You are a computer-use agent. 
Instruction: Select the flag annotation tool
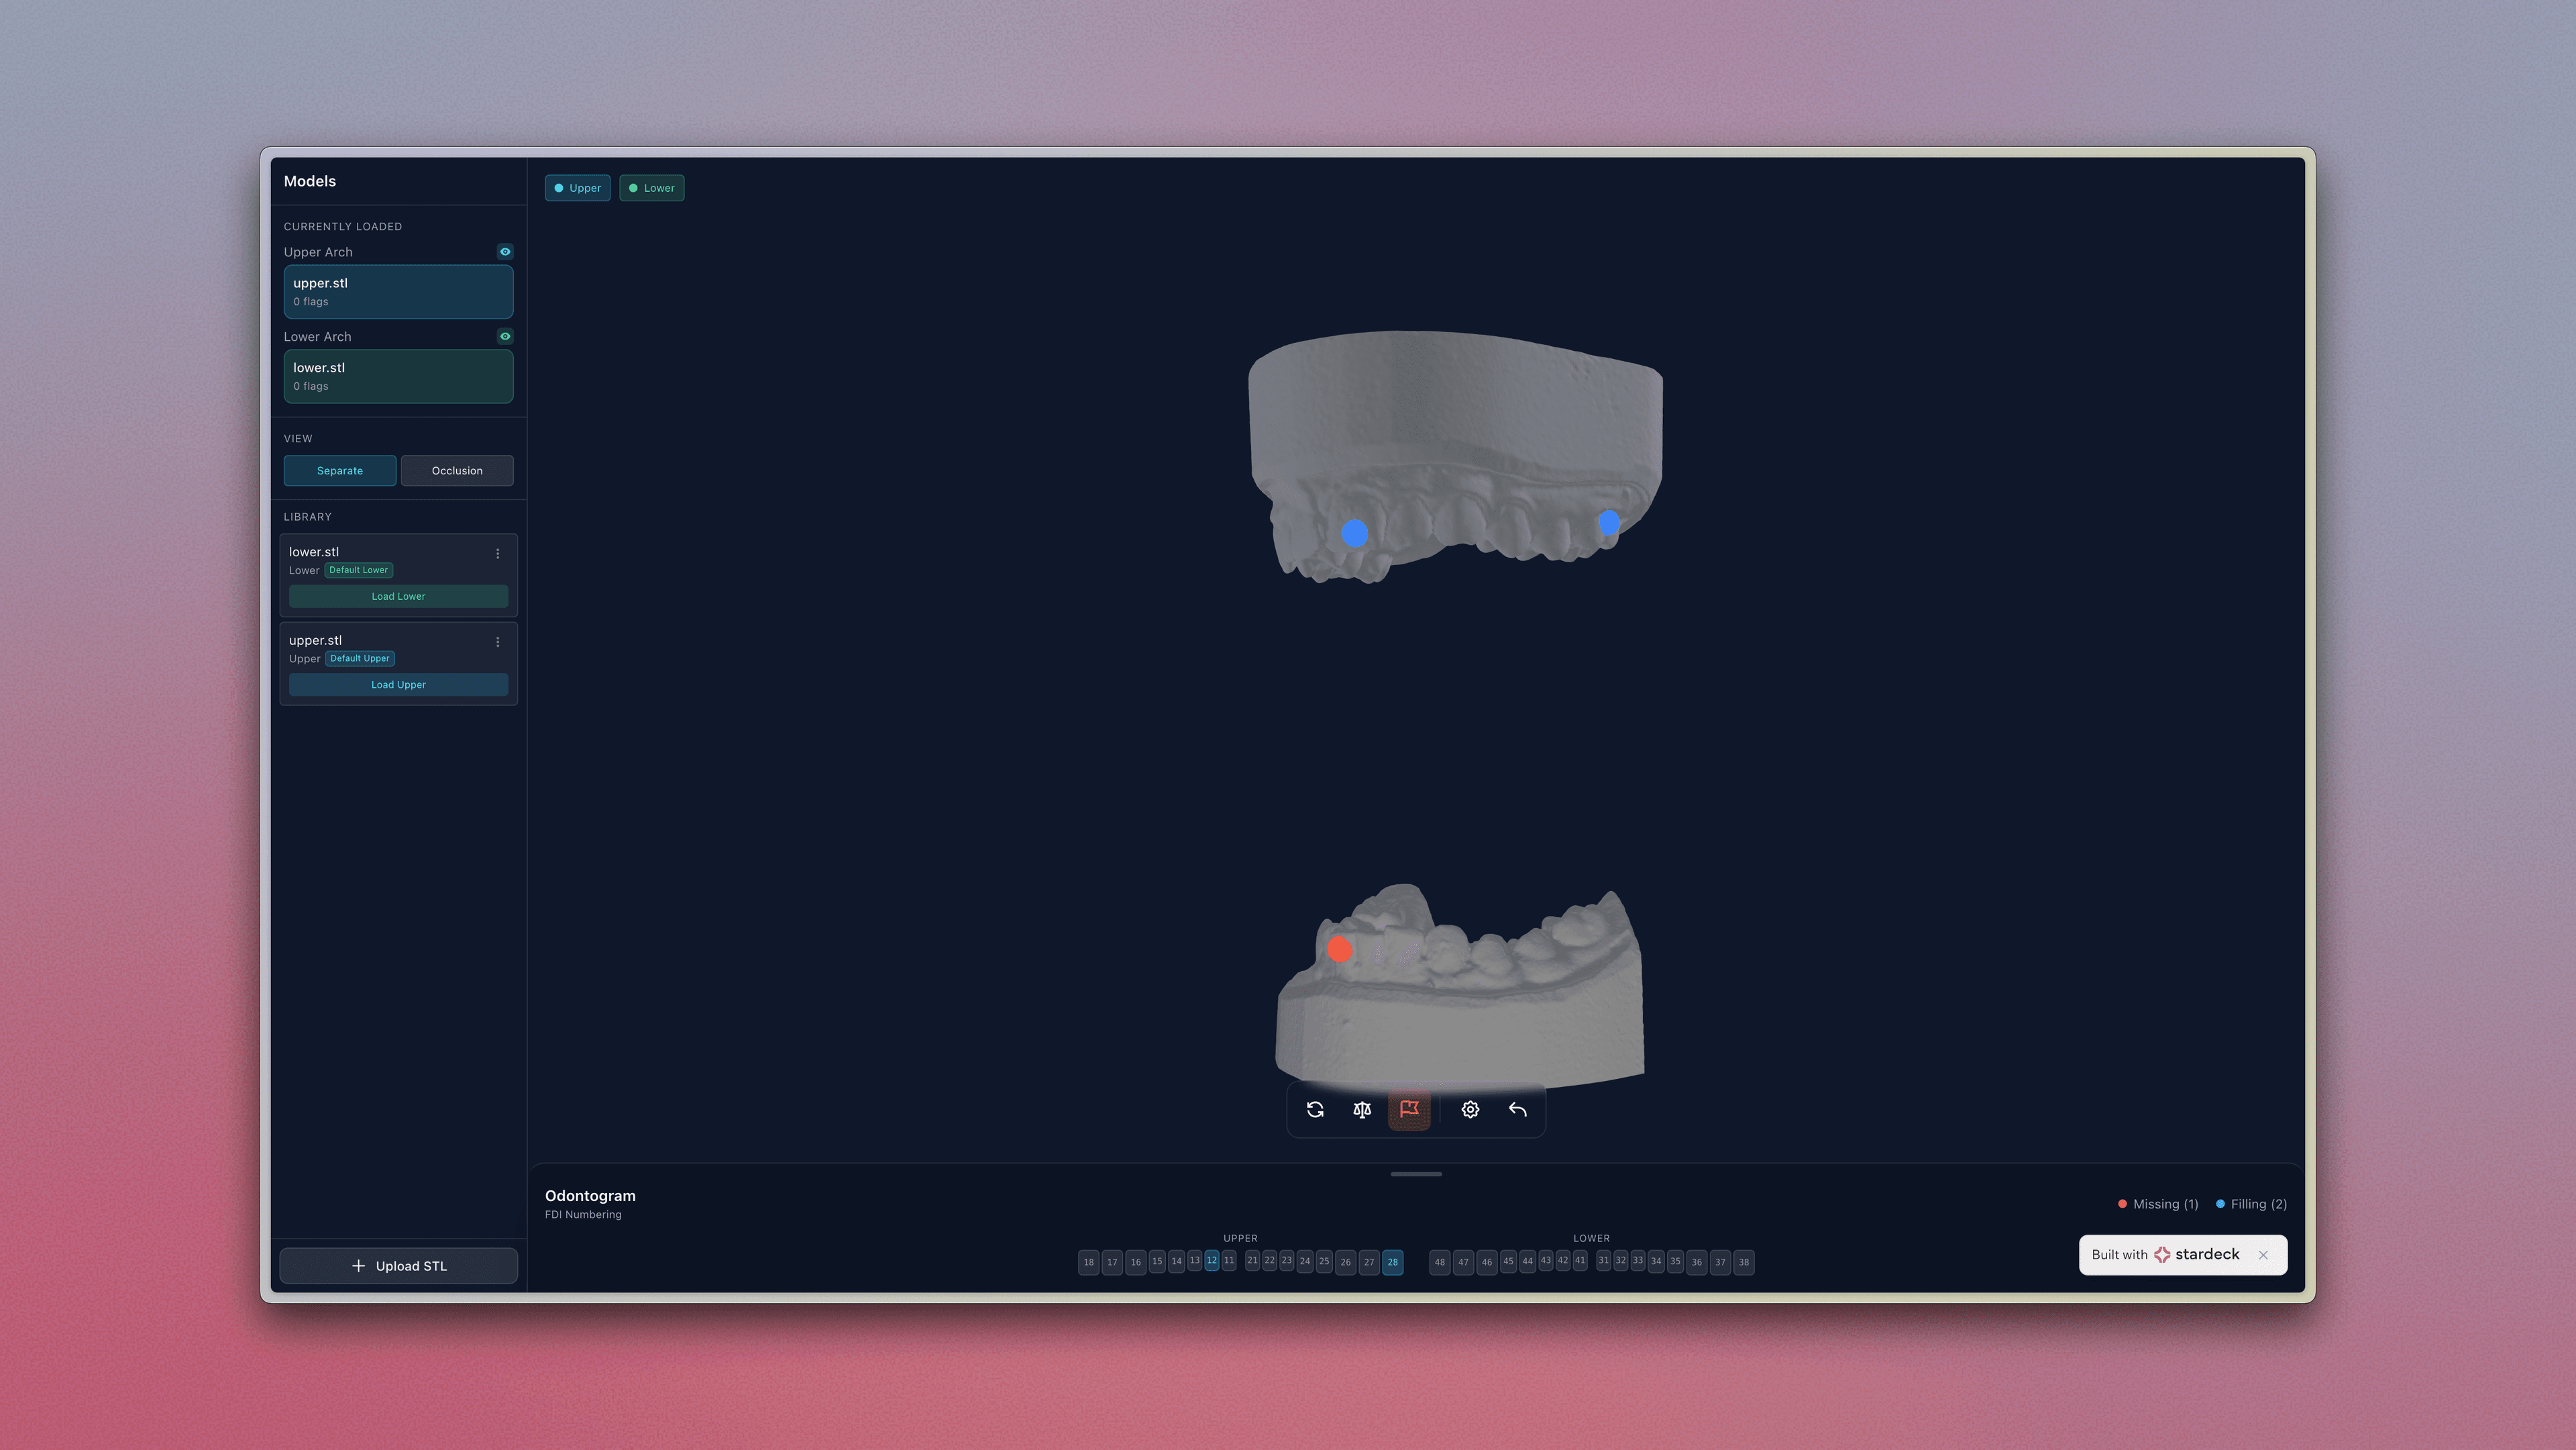coord(1409,1109)
